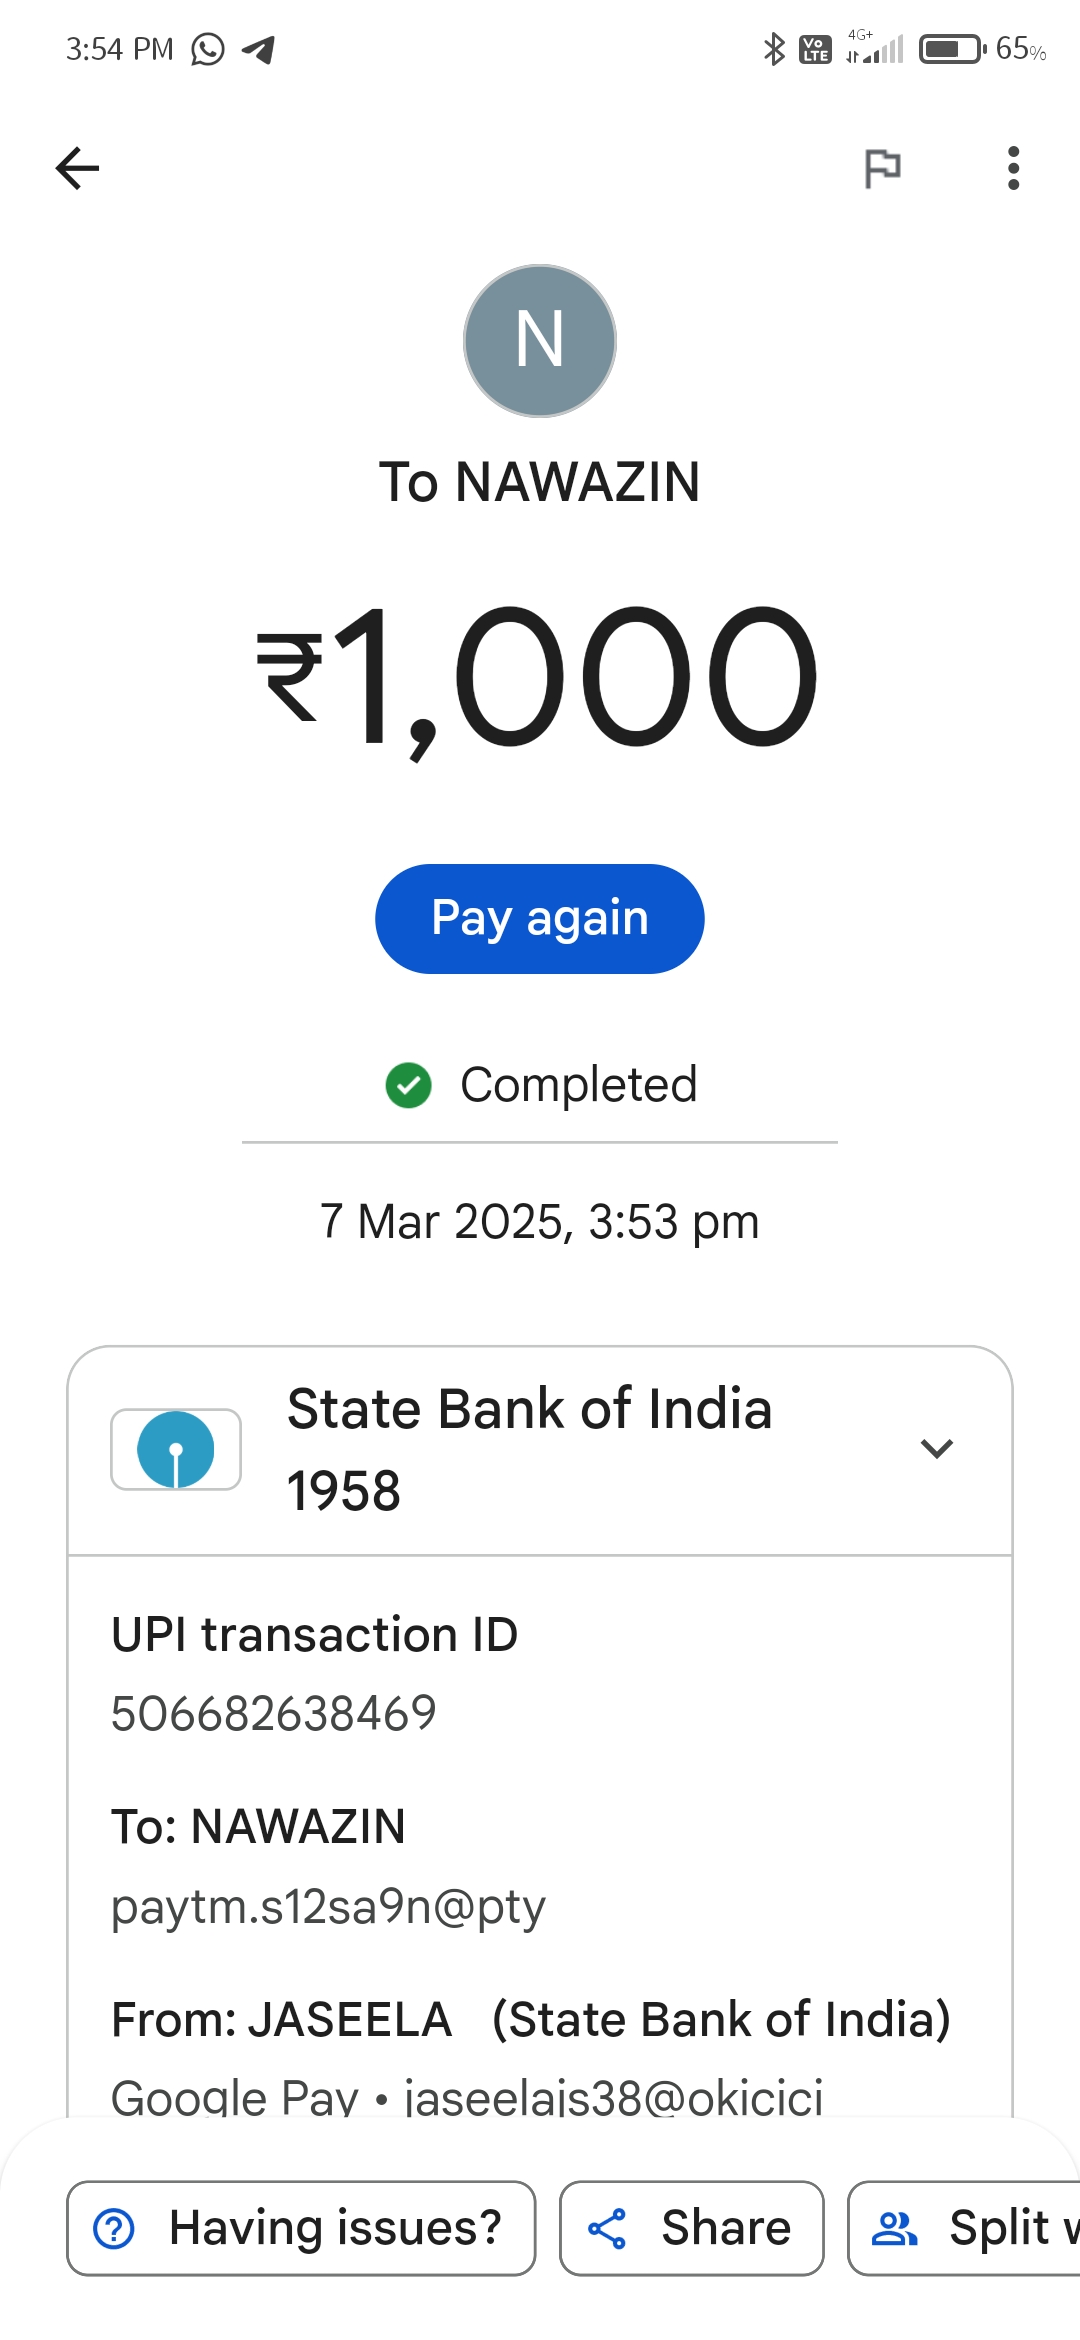Image resolution: width=1080 pixels, height=2340 pixels.
Task: Tap the WhatsApp status bar icon
Action: click(208, 49)
